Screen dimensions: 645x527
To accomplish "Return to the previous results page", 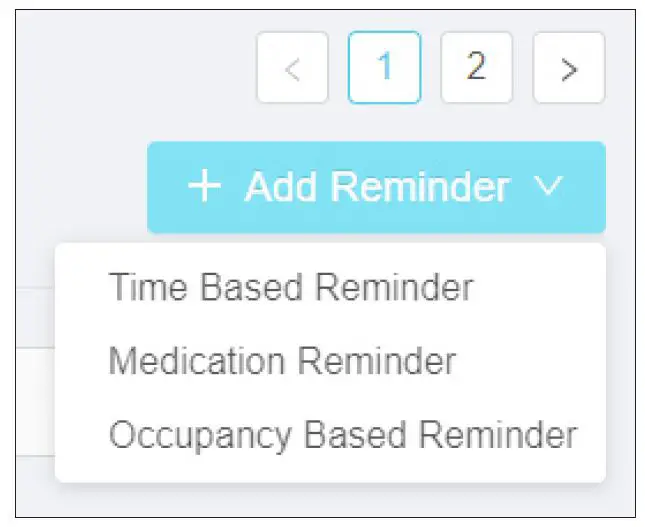I will click(x=292, y=68).
